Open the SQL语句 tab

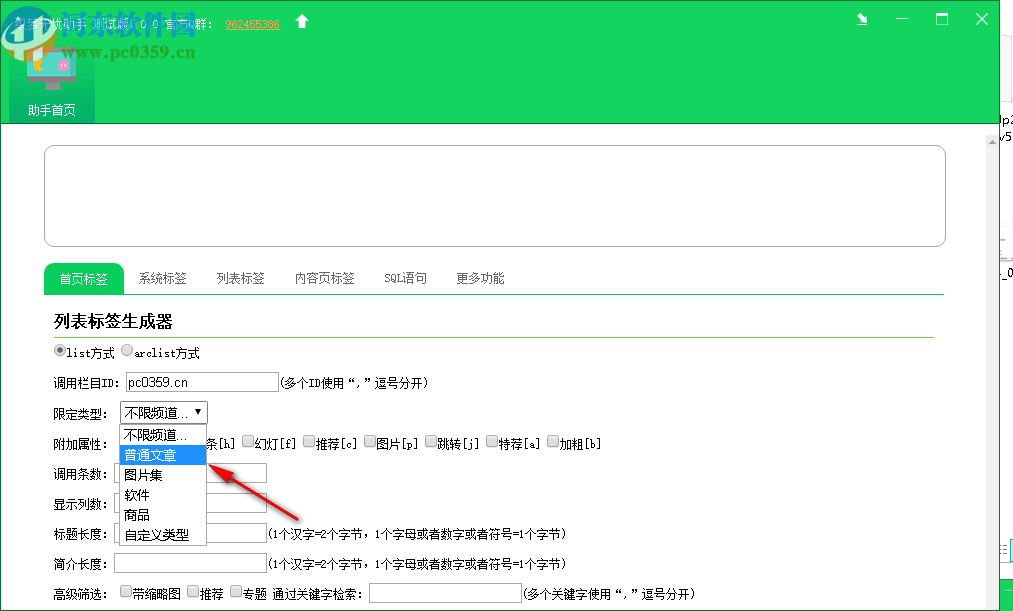click(405, 279)
